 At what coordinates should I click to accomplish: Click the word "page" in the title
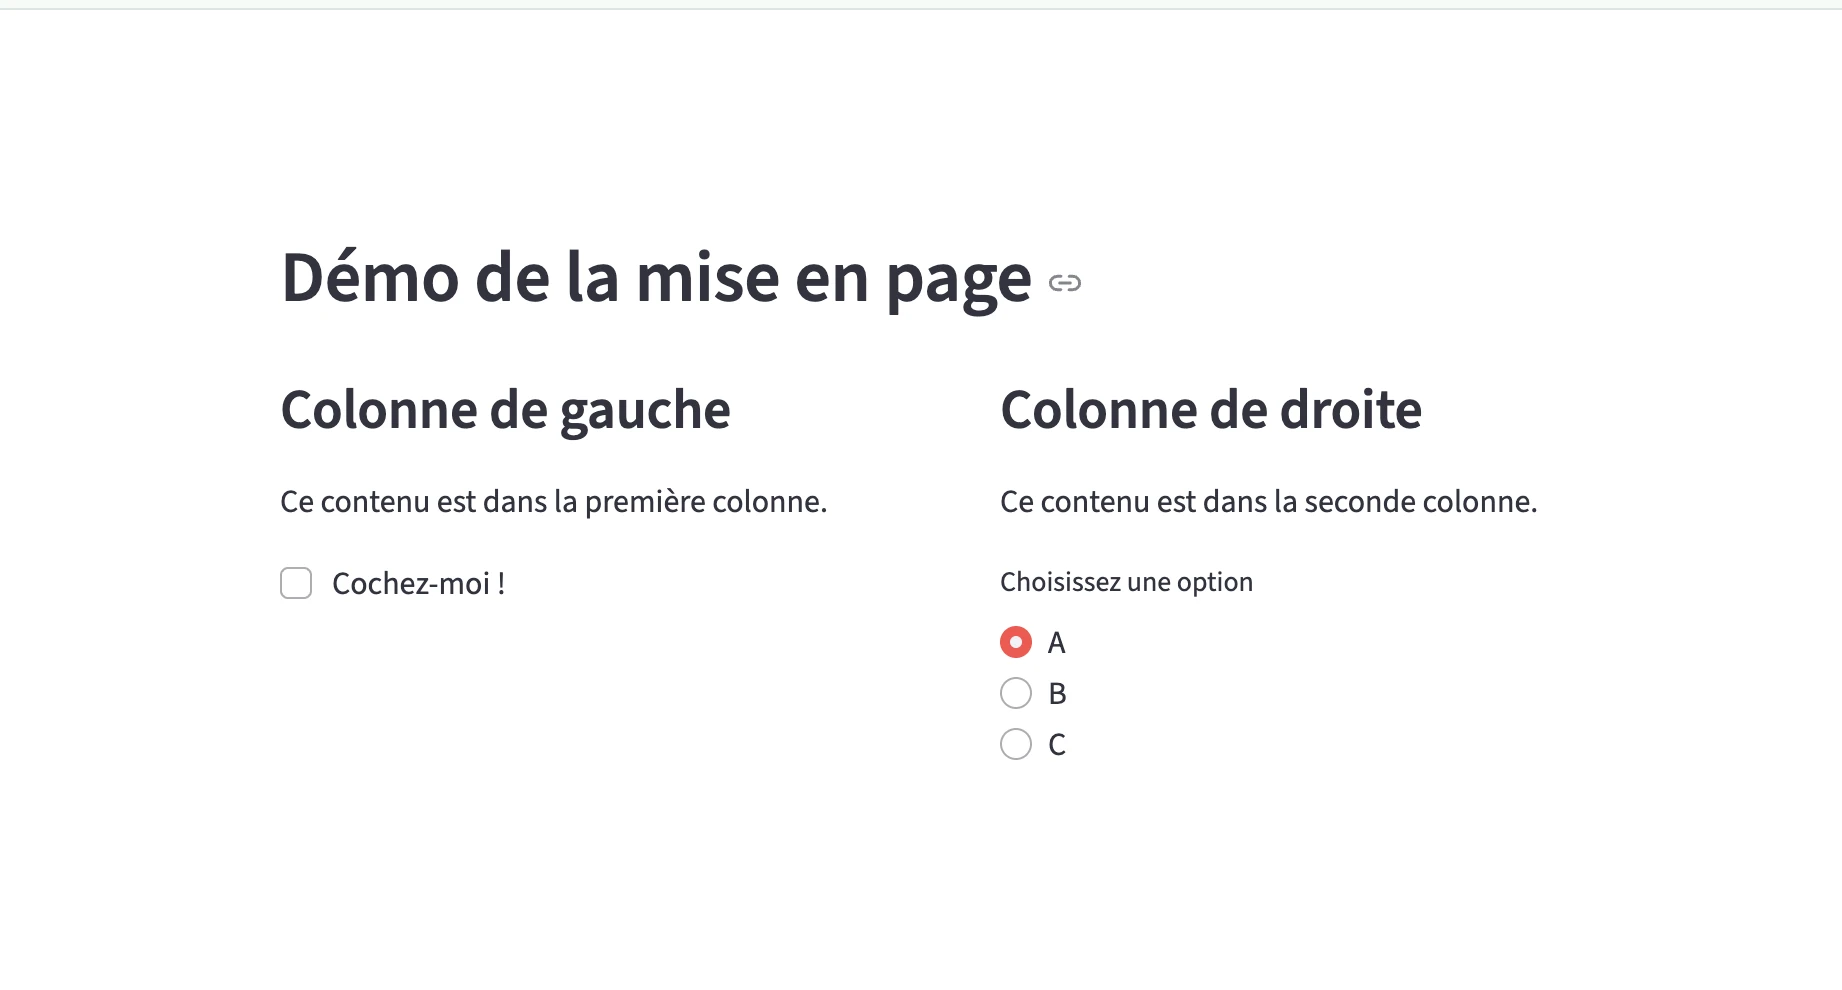[x=958, y=281]
